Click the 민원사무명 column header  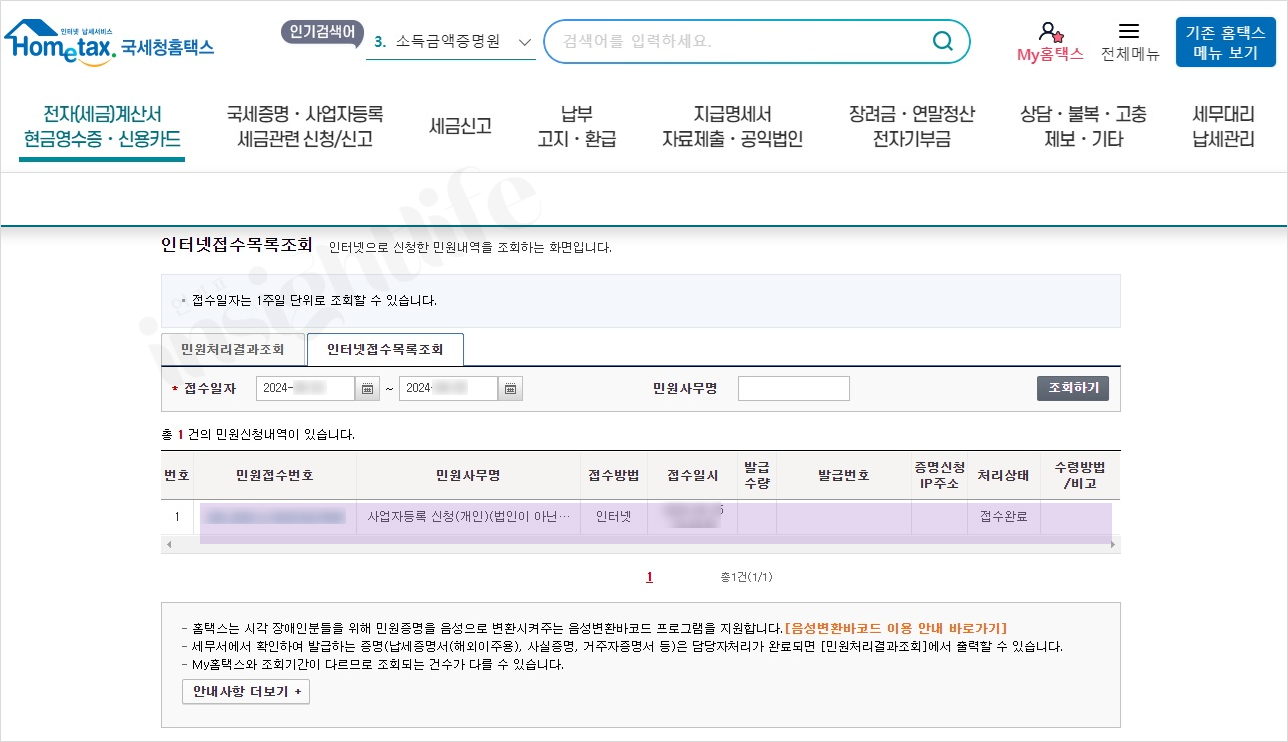coord(468,475)
